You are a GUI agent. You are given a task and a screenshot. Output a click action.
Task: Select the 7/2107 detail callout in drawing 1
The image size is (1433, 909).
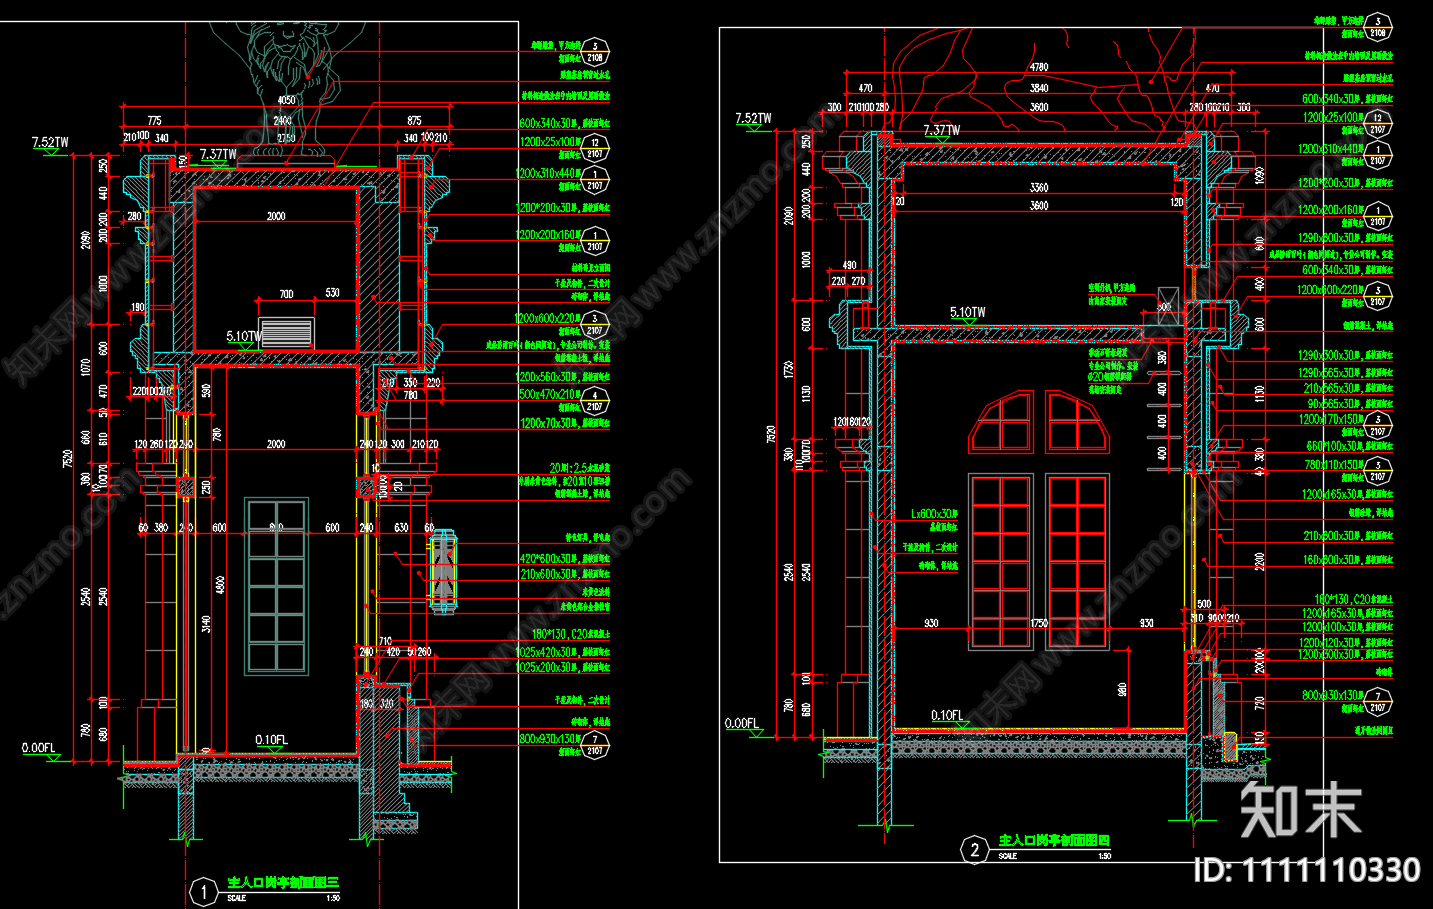coord(595,745)
